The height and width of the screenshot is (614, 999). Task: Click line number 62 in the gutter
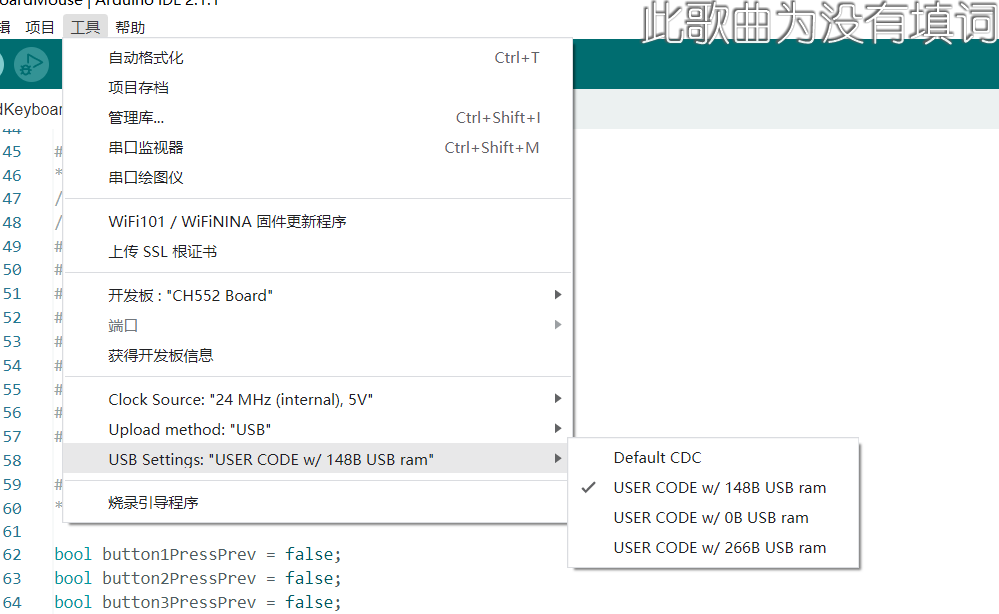pos(12,555)
